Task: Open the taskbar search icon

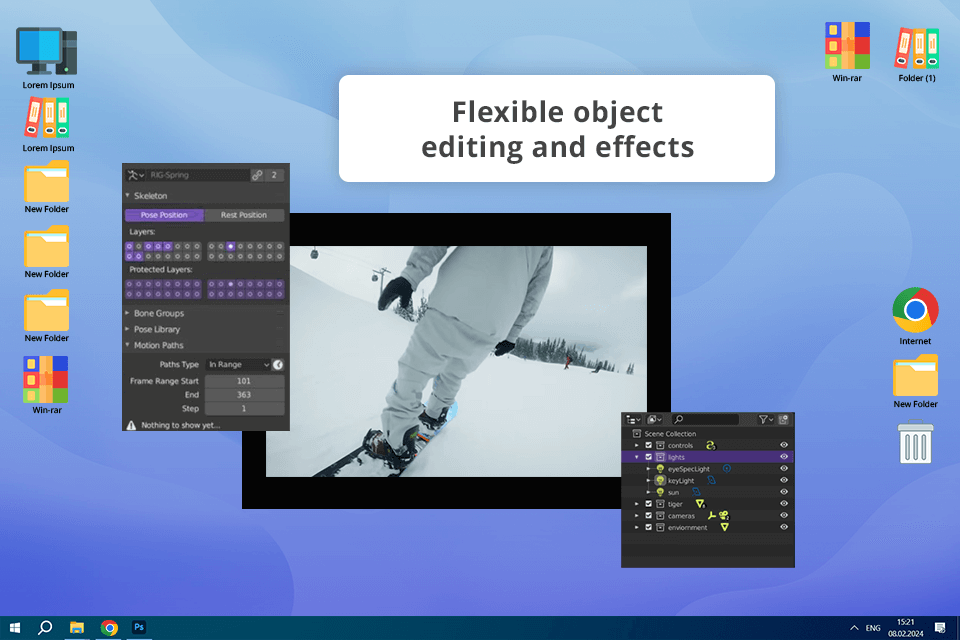Action: tap(45, 627)
